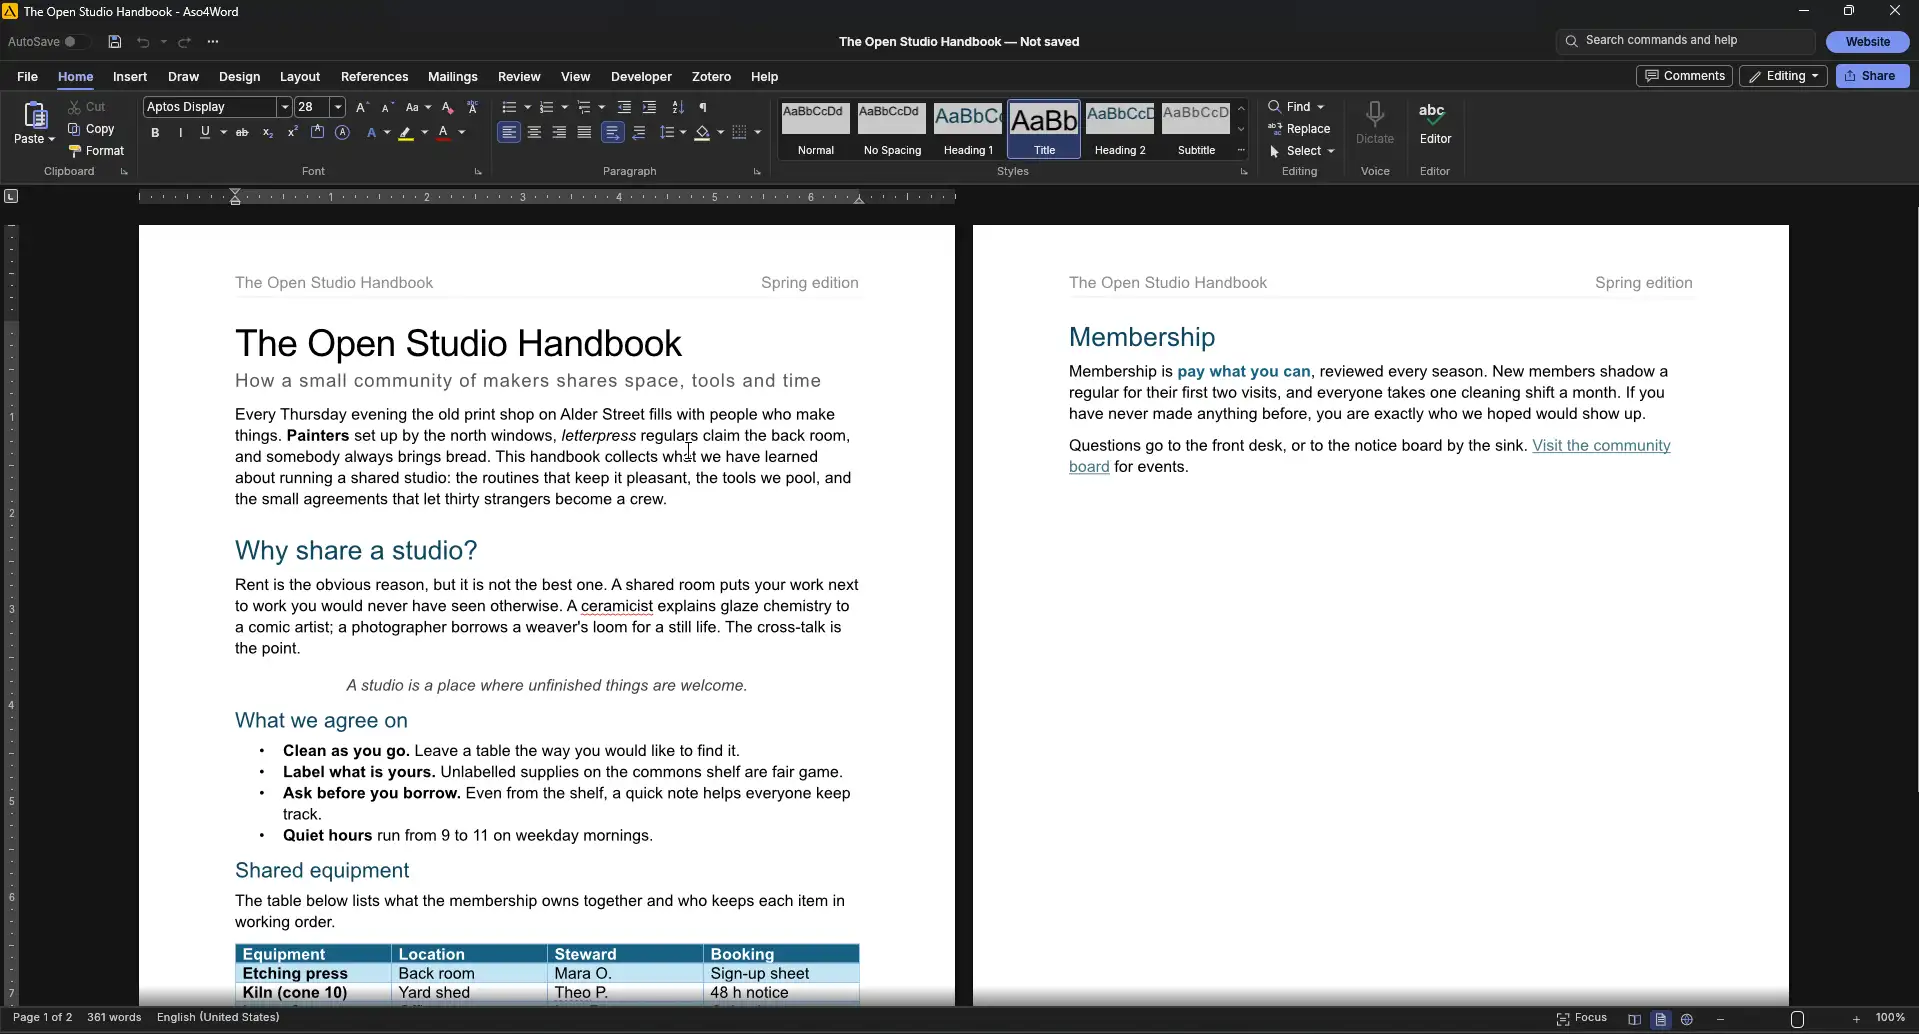The width and height of the screenshot is (1919, 1034).
Task: Click the Share button
Action: [x=1872, y=76]
